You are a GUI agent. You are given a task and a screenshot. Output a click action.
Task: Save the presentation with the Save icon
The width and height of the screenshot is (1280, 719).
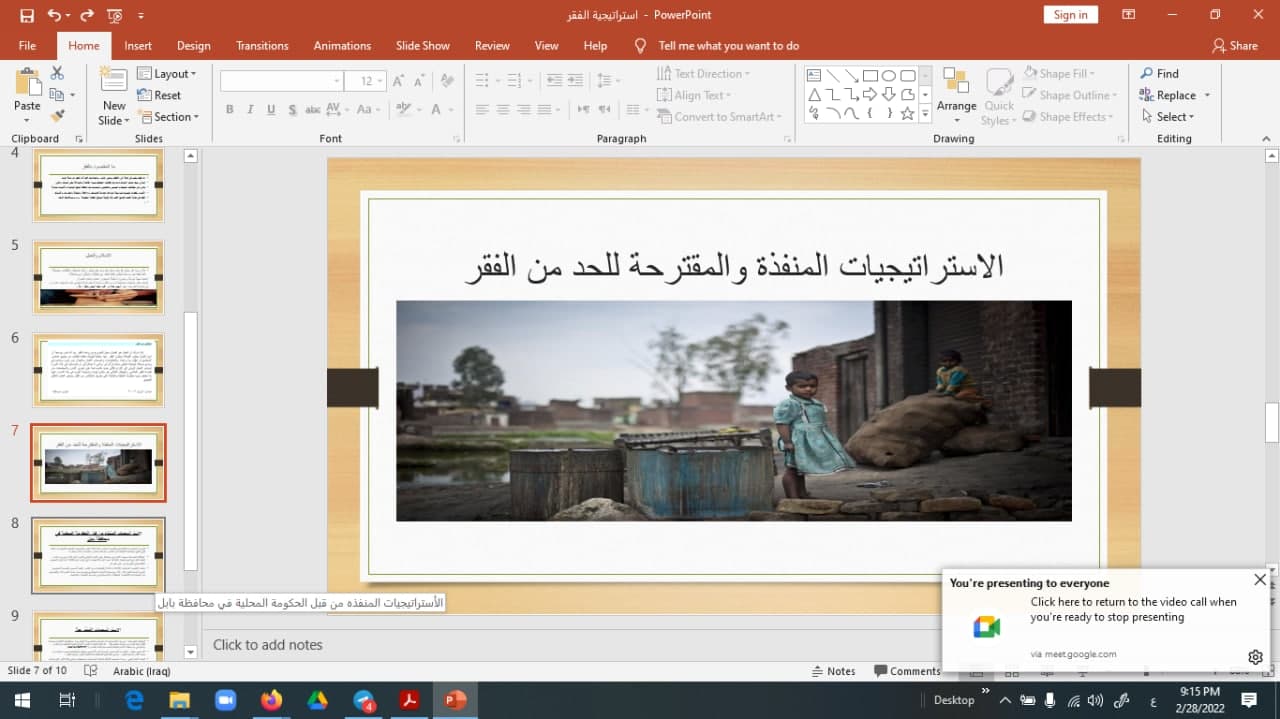27,15
